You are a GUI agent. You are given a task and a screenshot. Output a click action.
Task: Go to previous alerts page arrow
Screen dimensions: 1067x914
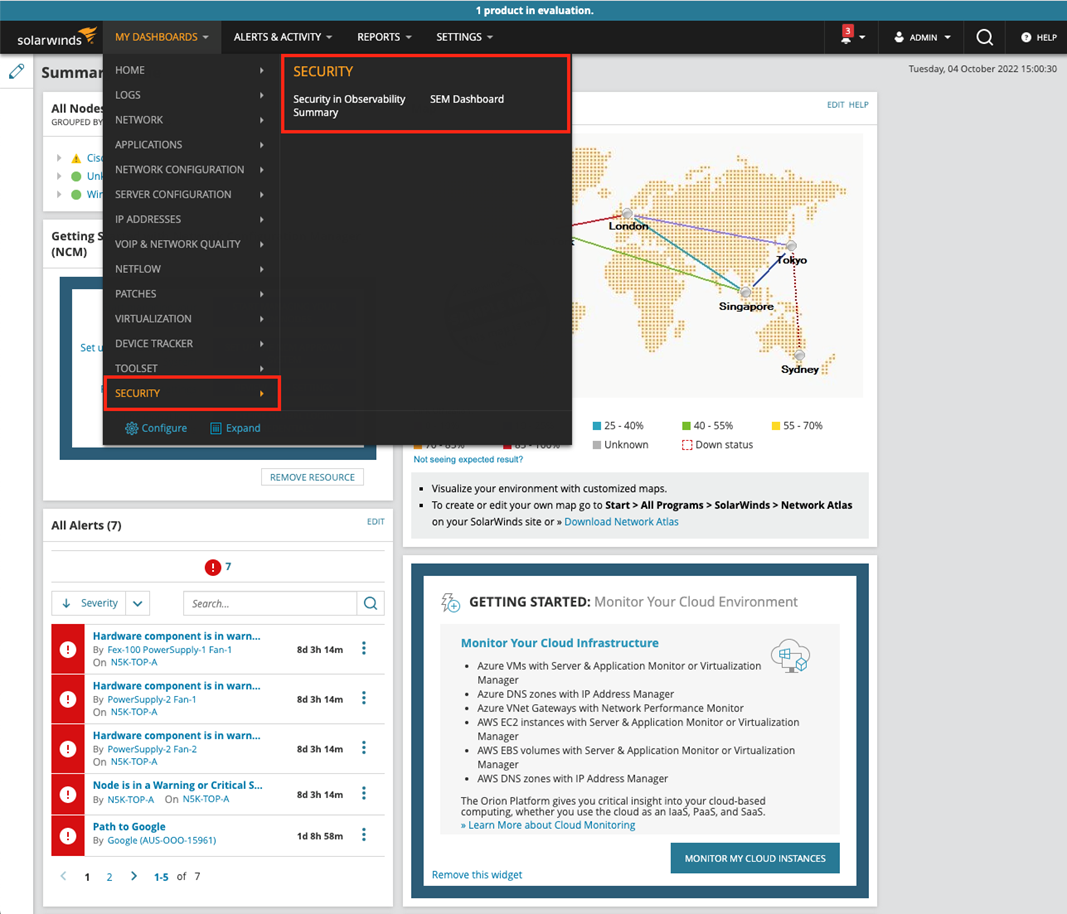[63, 876]
